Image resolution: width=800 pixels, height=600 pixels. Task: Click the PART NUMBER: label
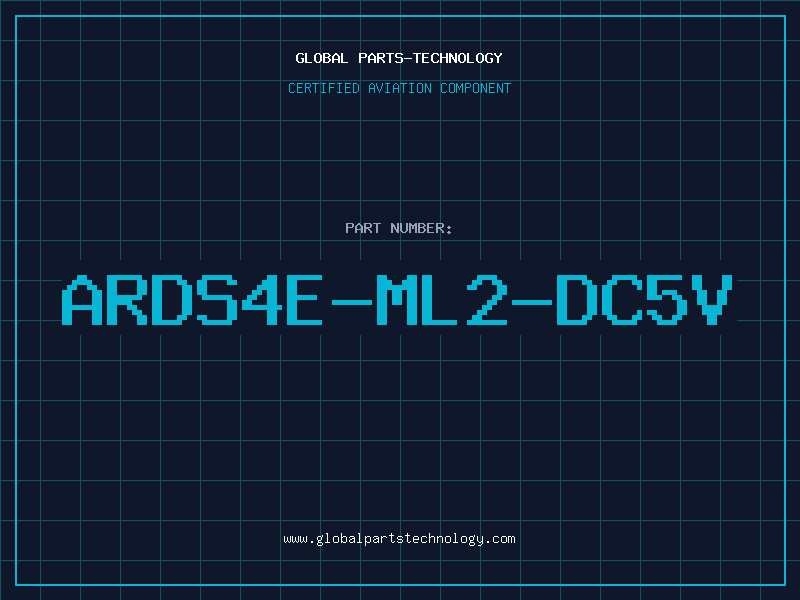coord(399,228)
